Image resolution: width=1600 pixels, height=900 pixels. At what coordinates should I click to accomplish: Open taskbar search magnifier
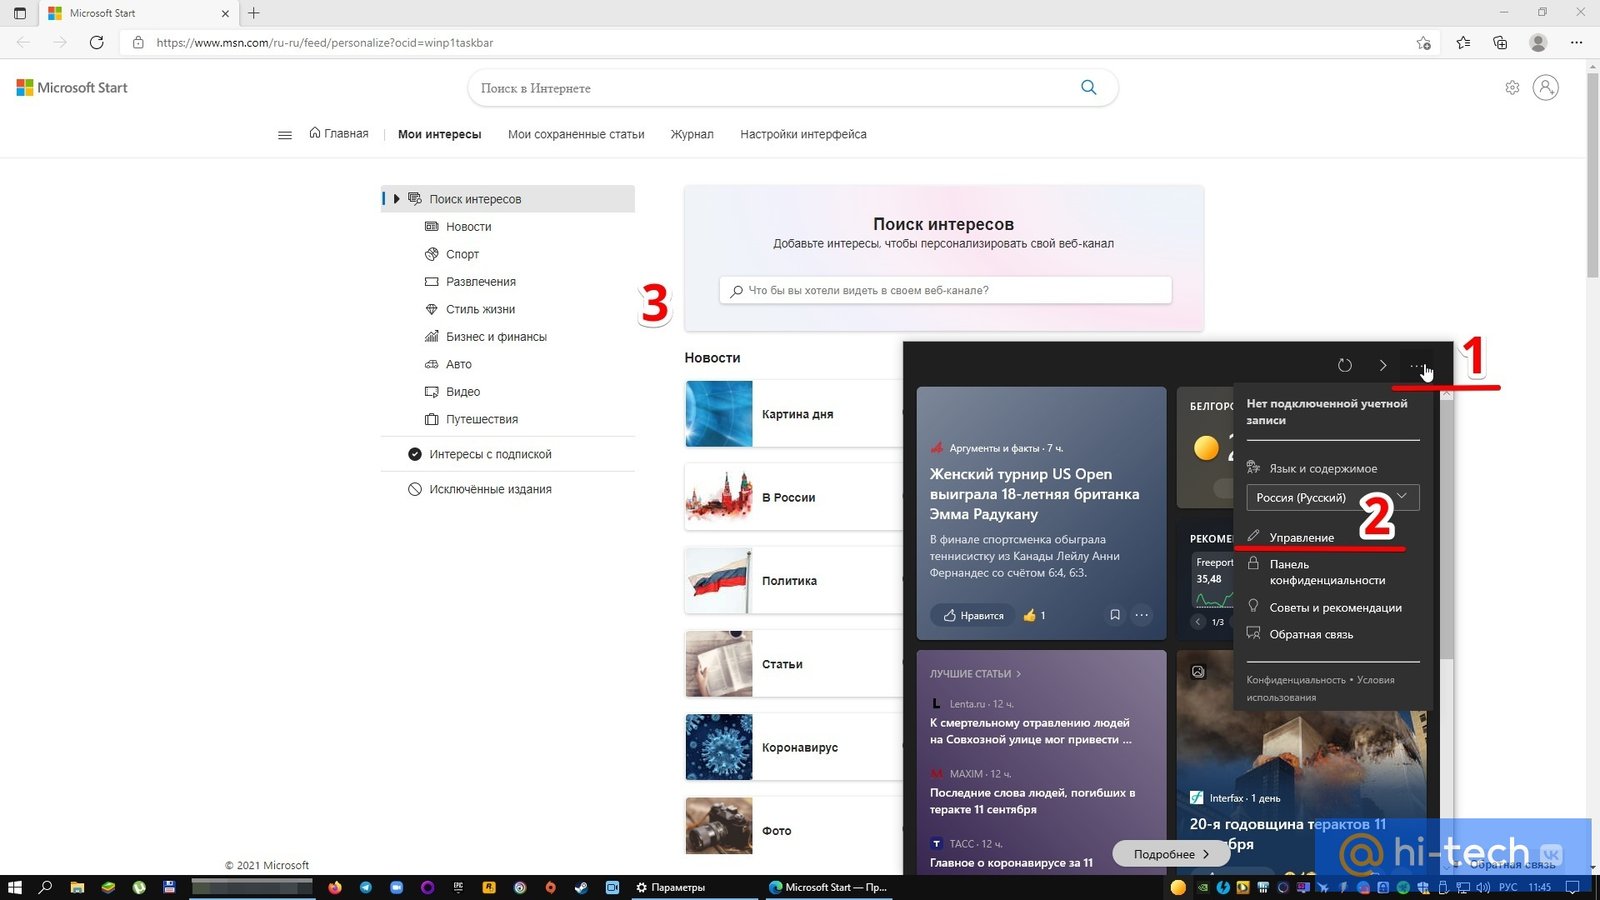point(45,887)
